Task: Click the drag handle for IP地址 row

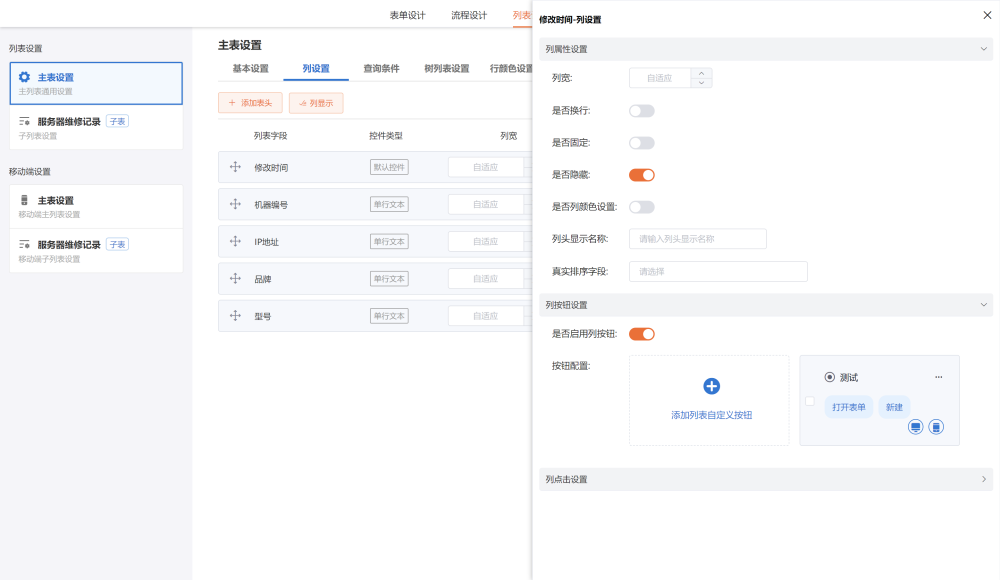Action: pos(236,241)
